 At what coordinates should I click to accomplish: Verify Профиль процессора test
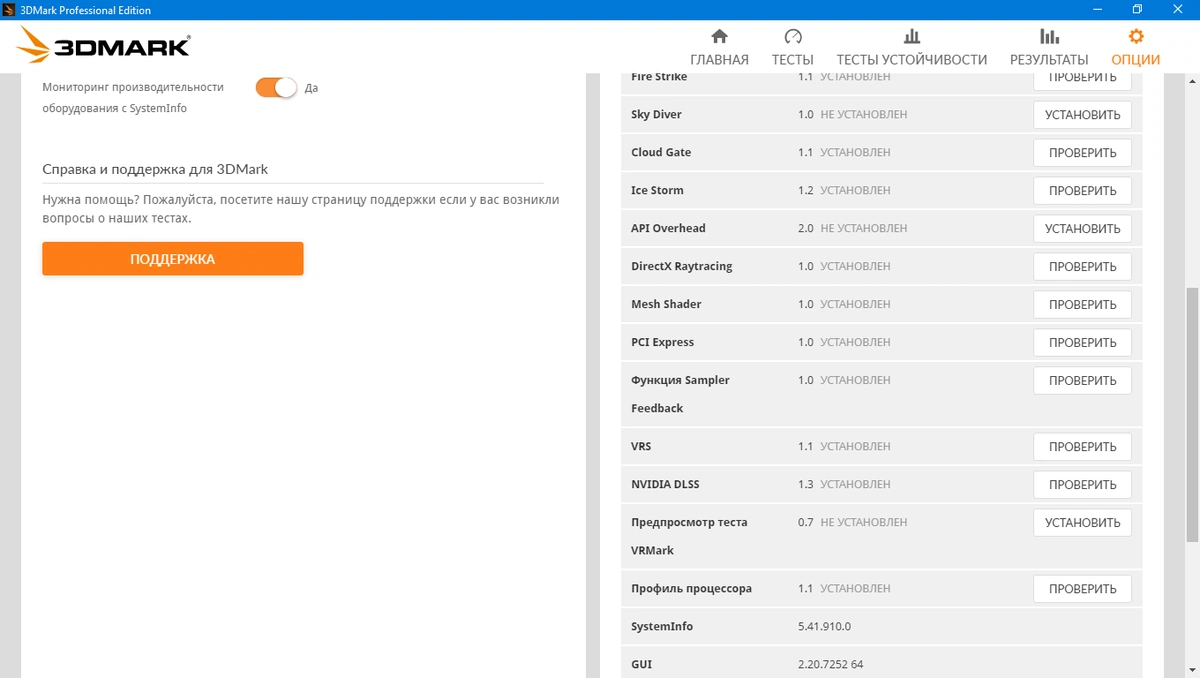coord(1082,589)
